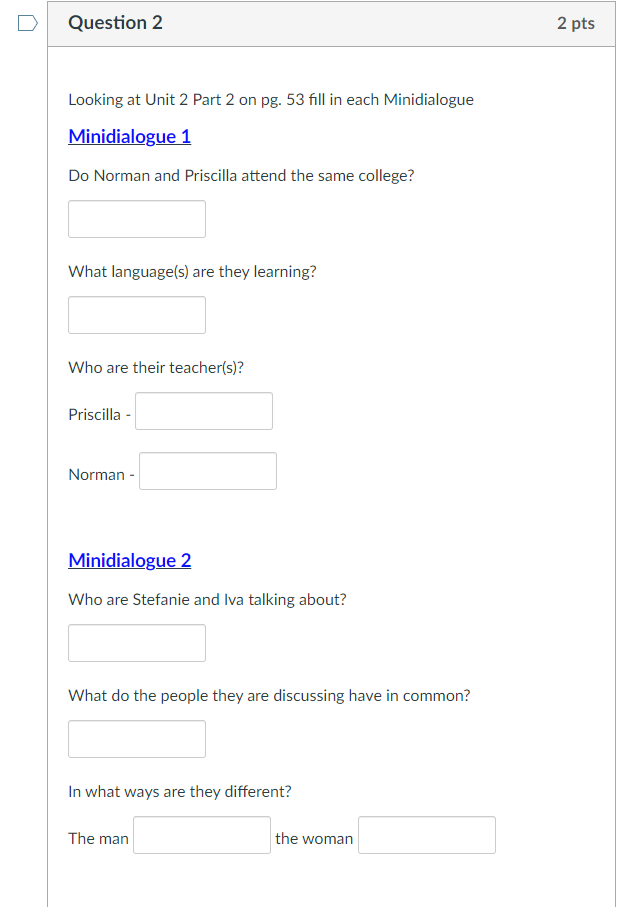This screenshot has width=630, height=907.
Task: Click the 'What language(s) are they learning?' text
Action: pos(192,272)
